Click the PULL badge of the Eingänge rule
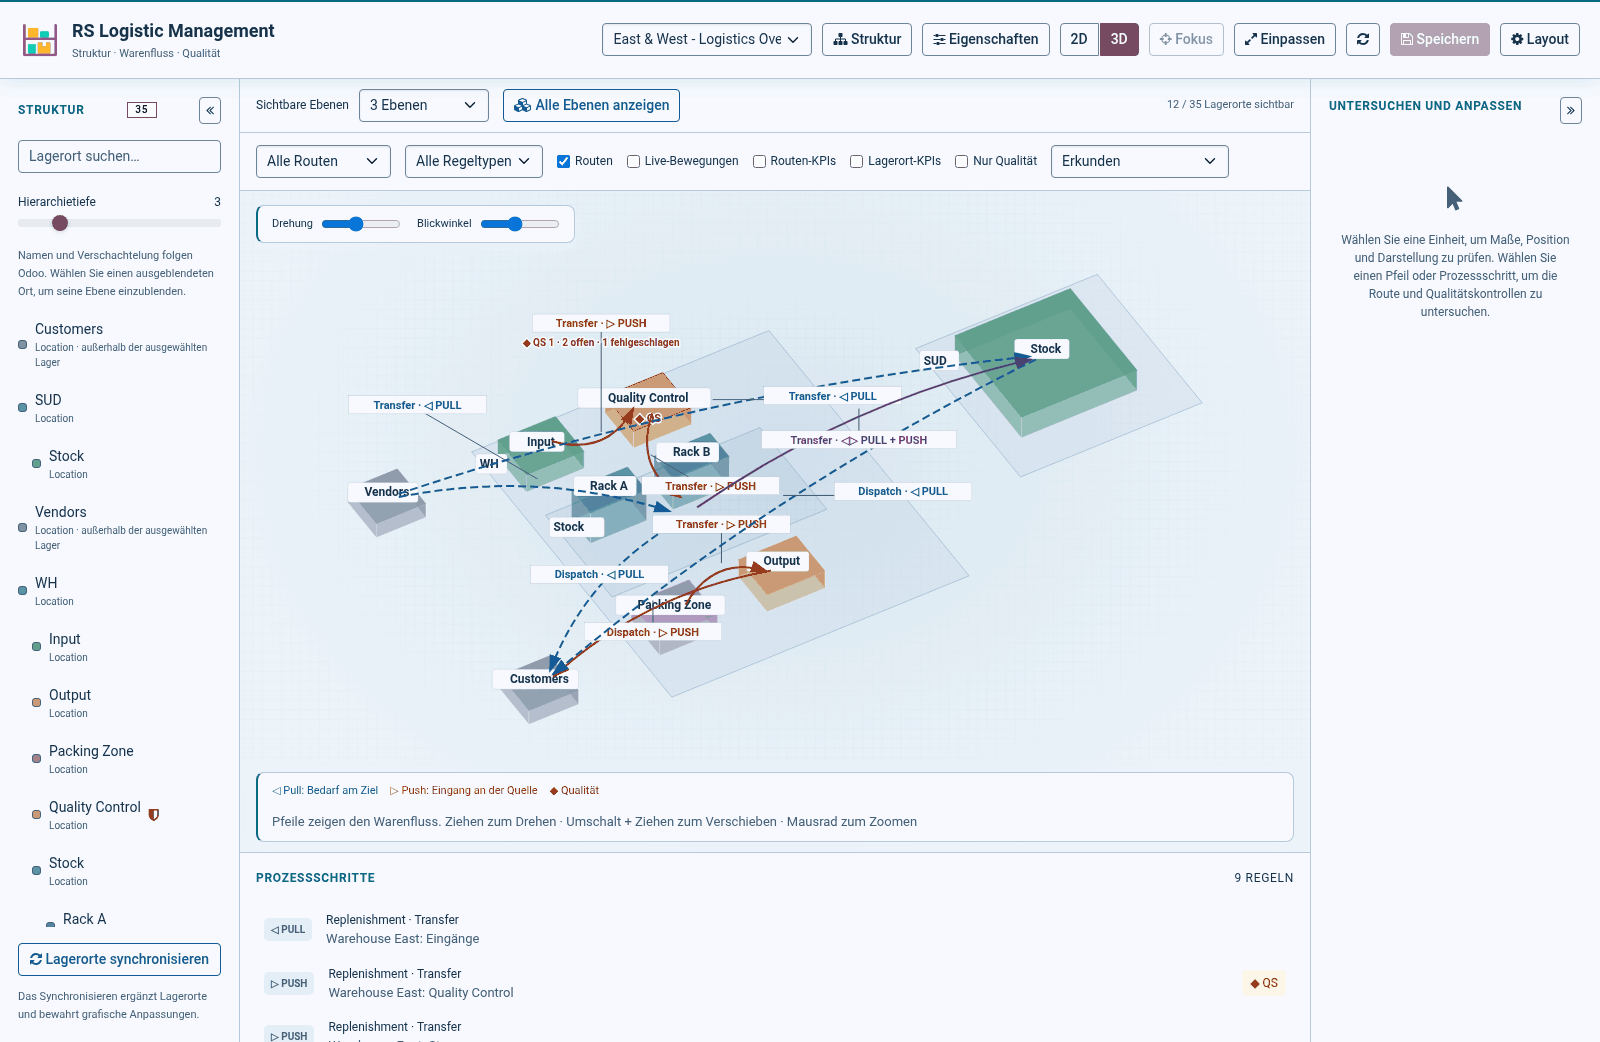 coord(288,929)
